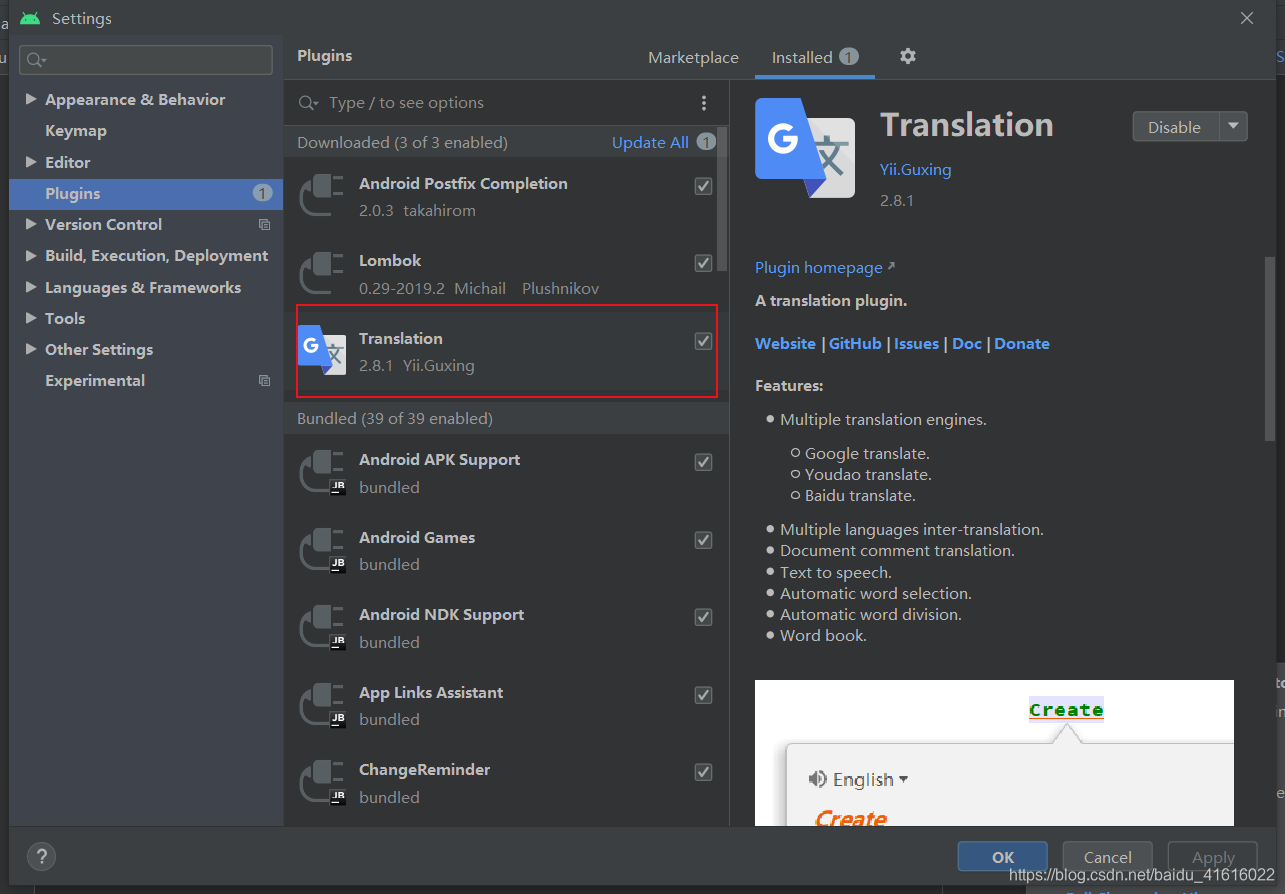
Task: Click the Android APK Support plugin icon
Action: (x=322, y=473)
